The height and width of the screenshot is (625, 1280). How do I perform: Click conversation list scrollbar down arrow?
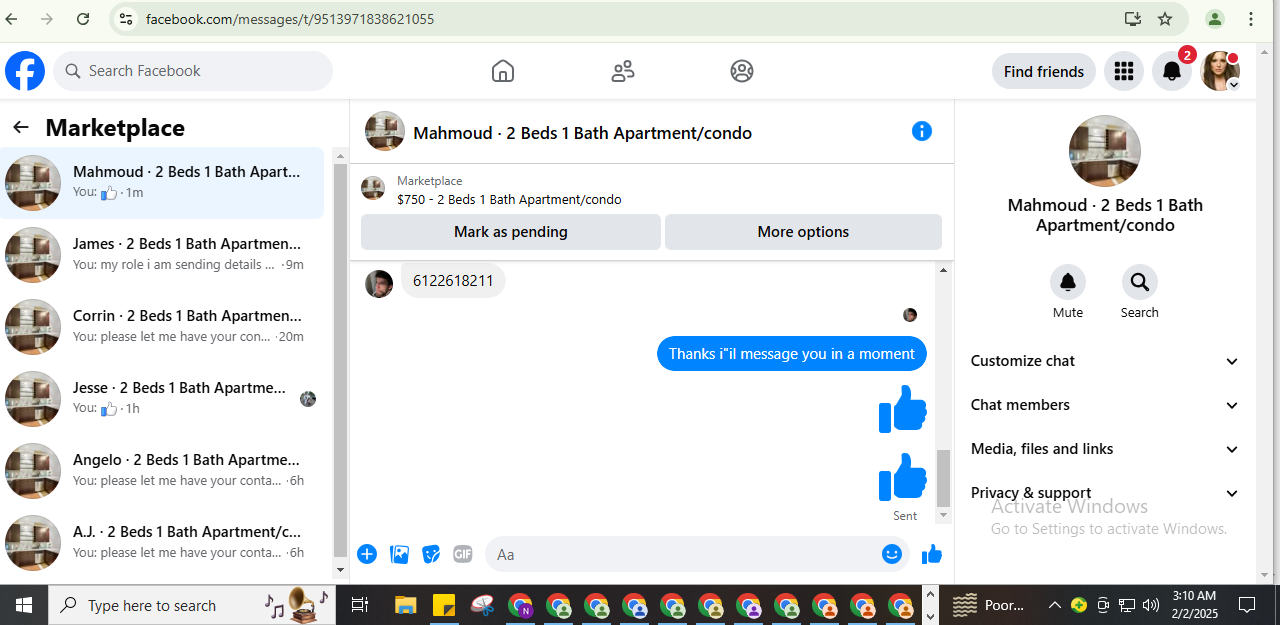click(x=340, y=570)
